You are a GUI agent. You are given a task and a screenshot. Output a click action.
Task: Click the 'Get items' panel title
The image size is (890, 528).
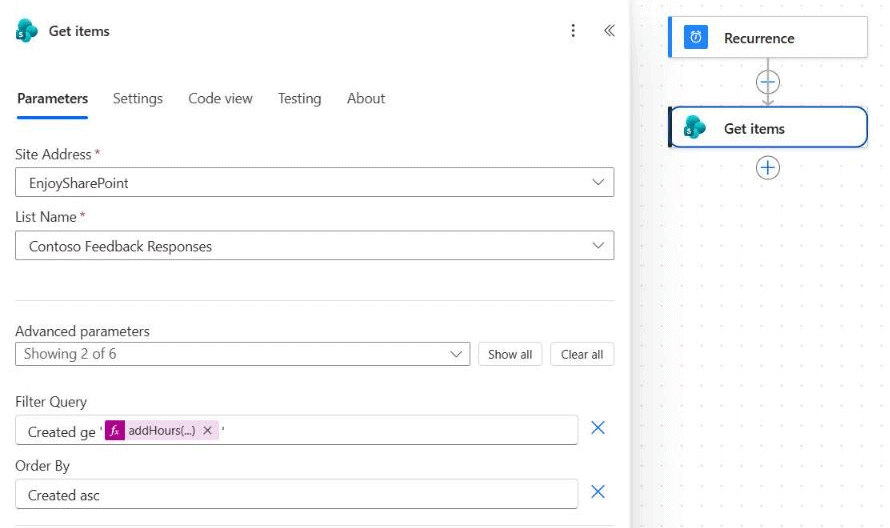[x=79, y=31]
